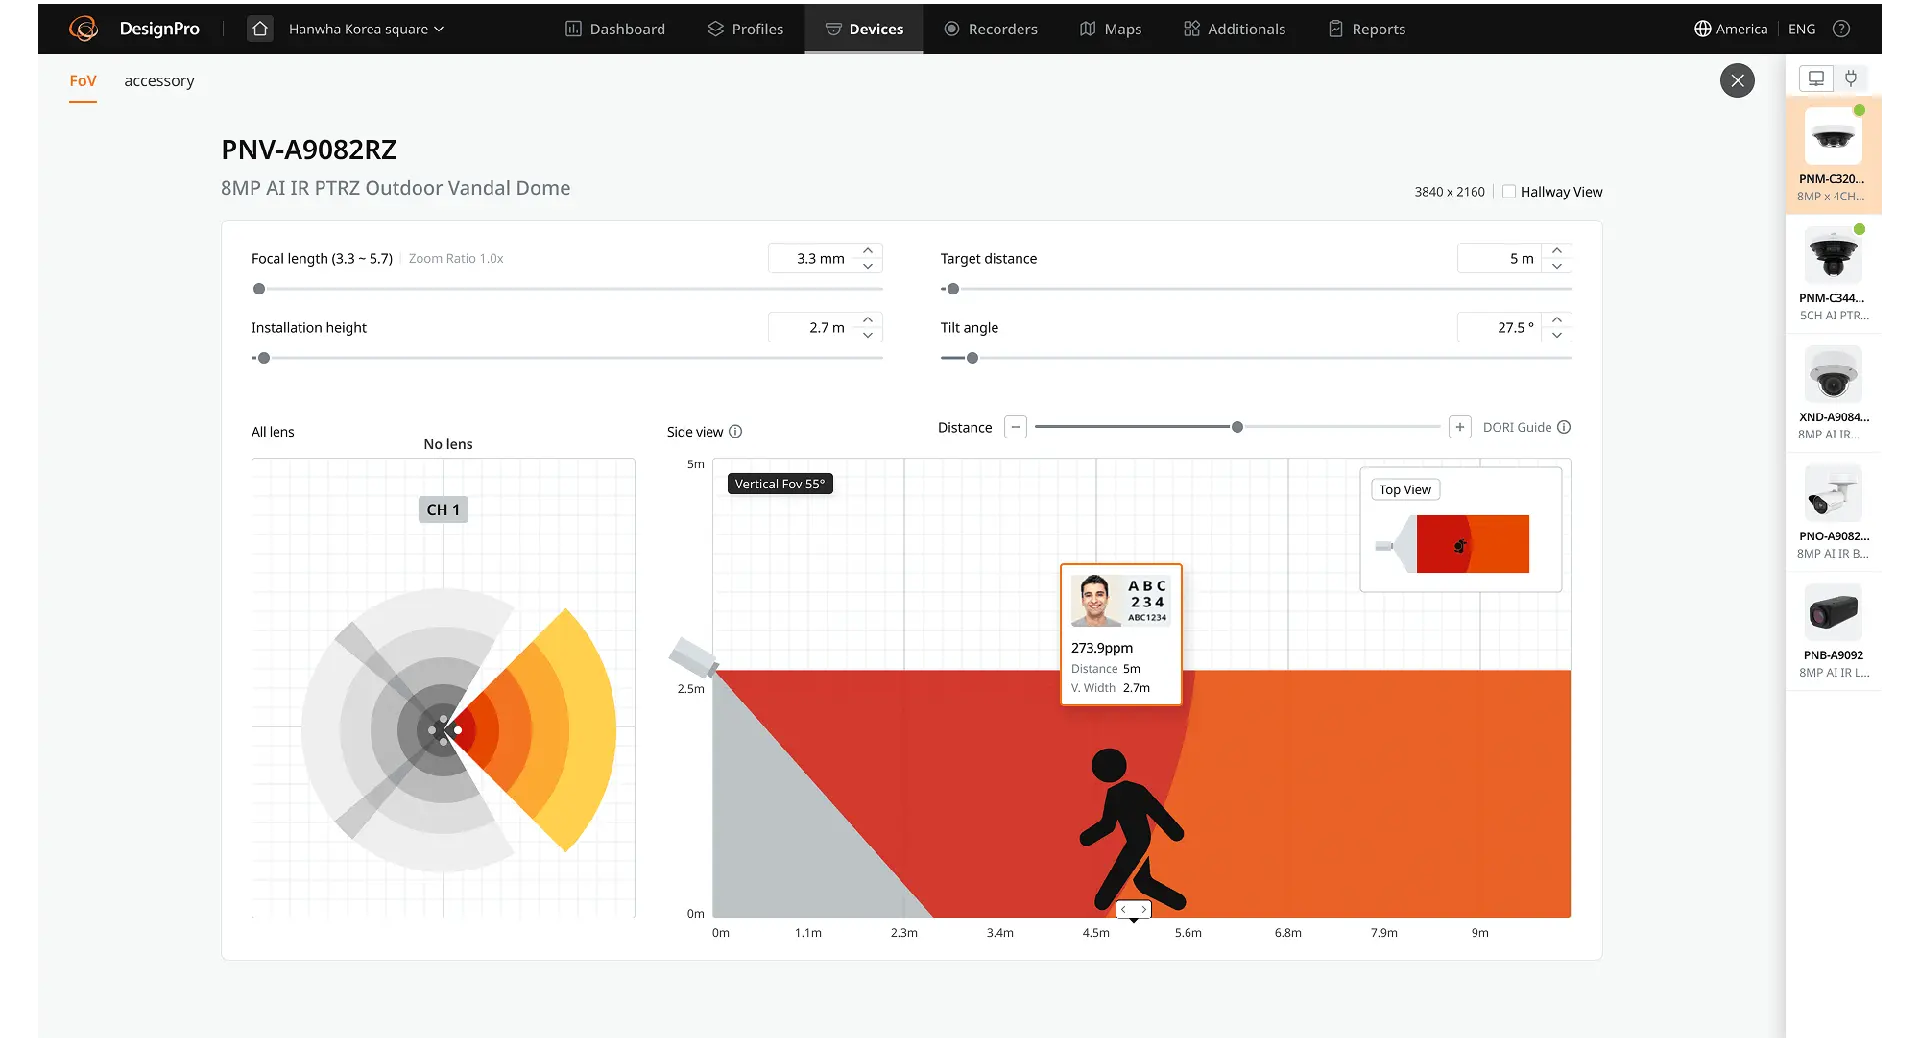Click the Distance zoom slider handle

tap(1237, 427)
